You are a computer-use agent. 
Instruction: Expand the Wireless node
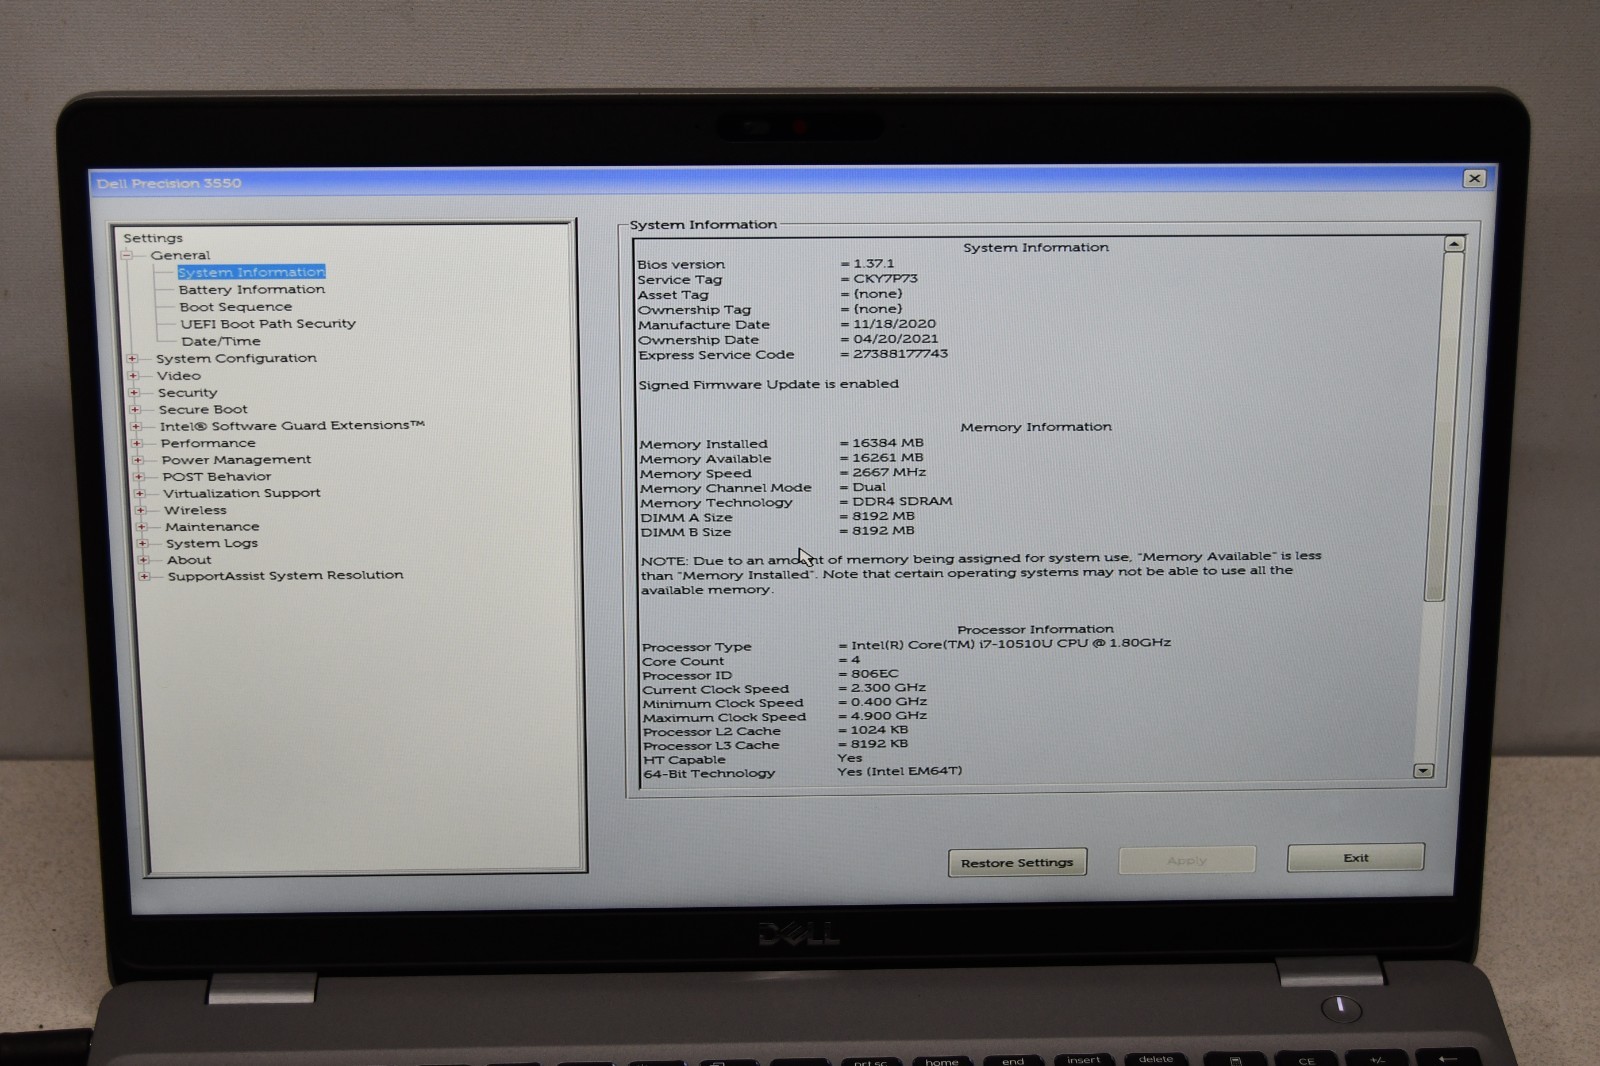141,510
